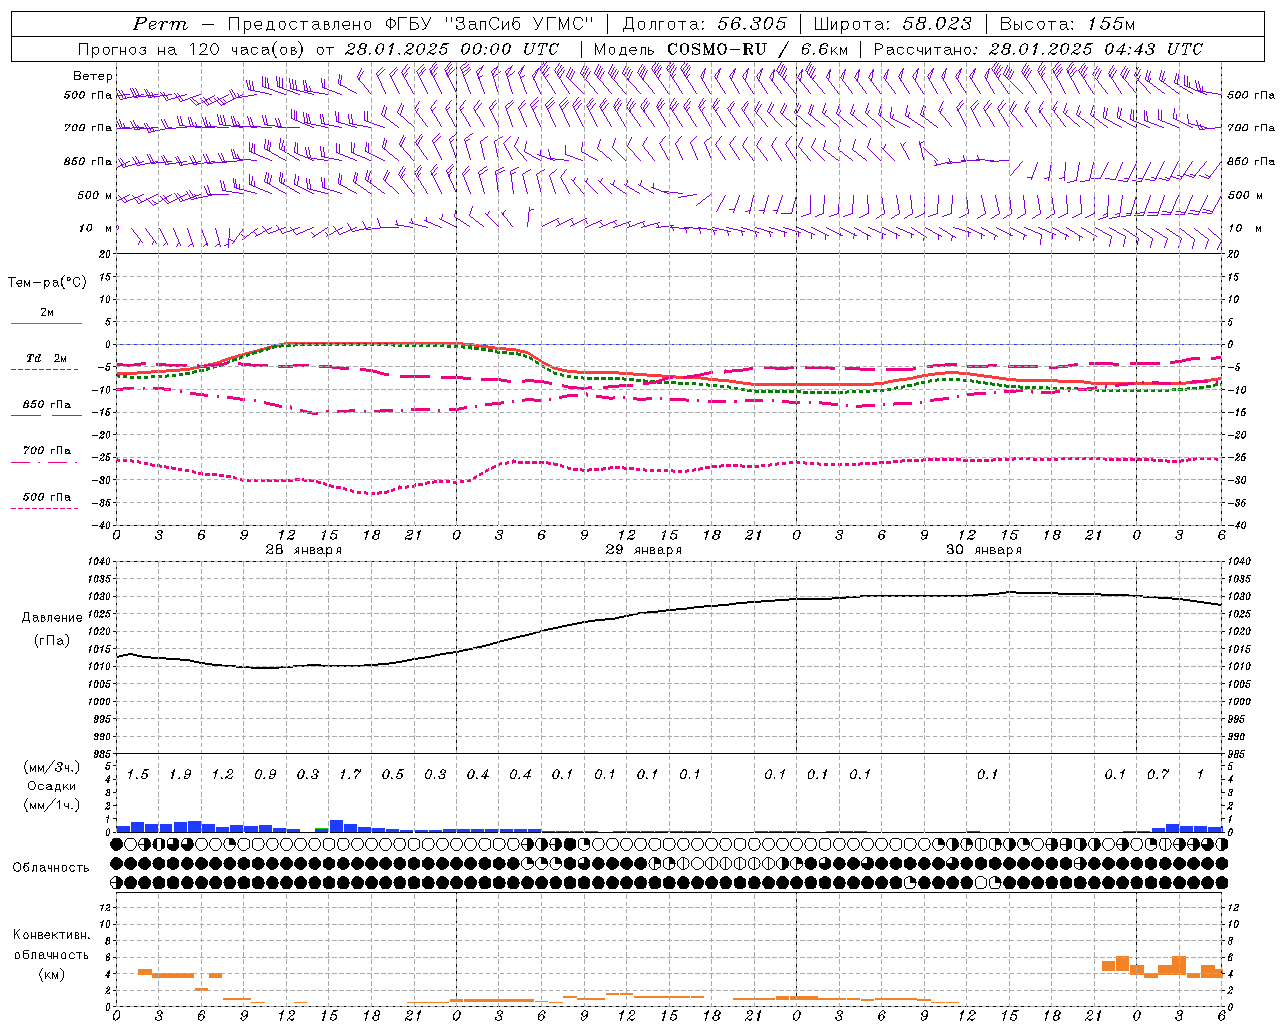Click the 'Ветер' wind panel label

[x=93, y=76]
